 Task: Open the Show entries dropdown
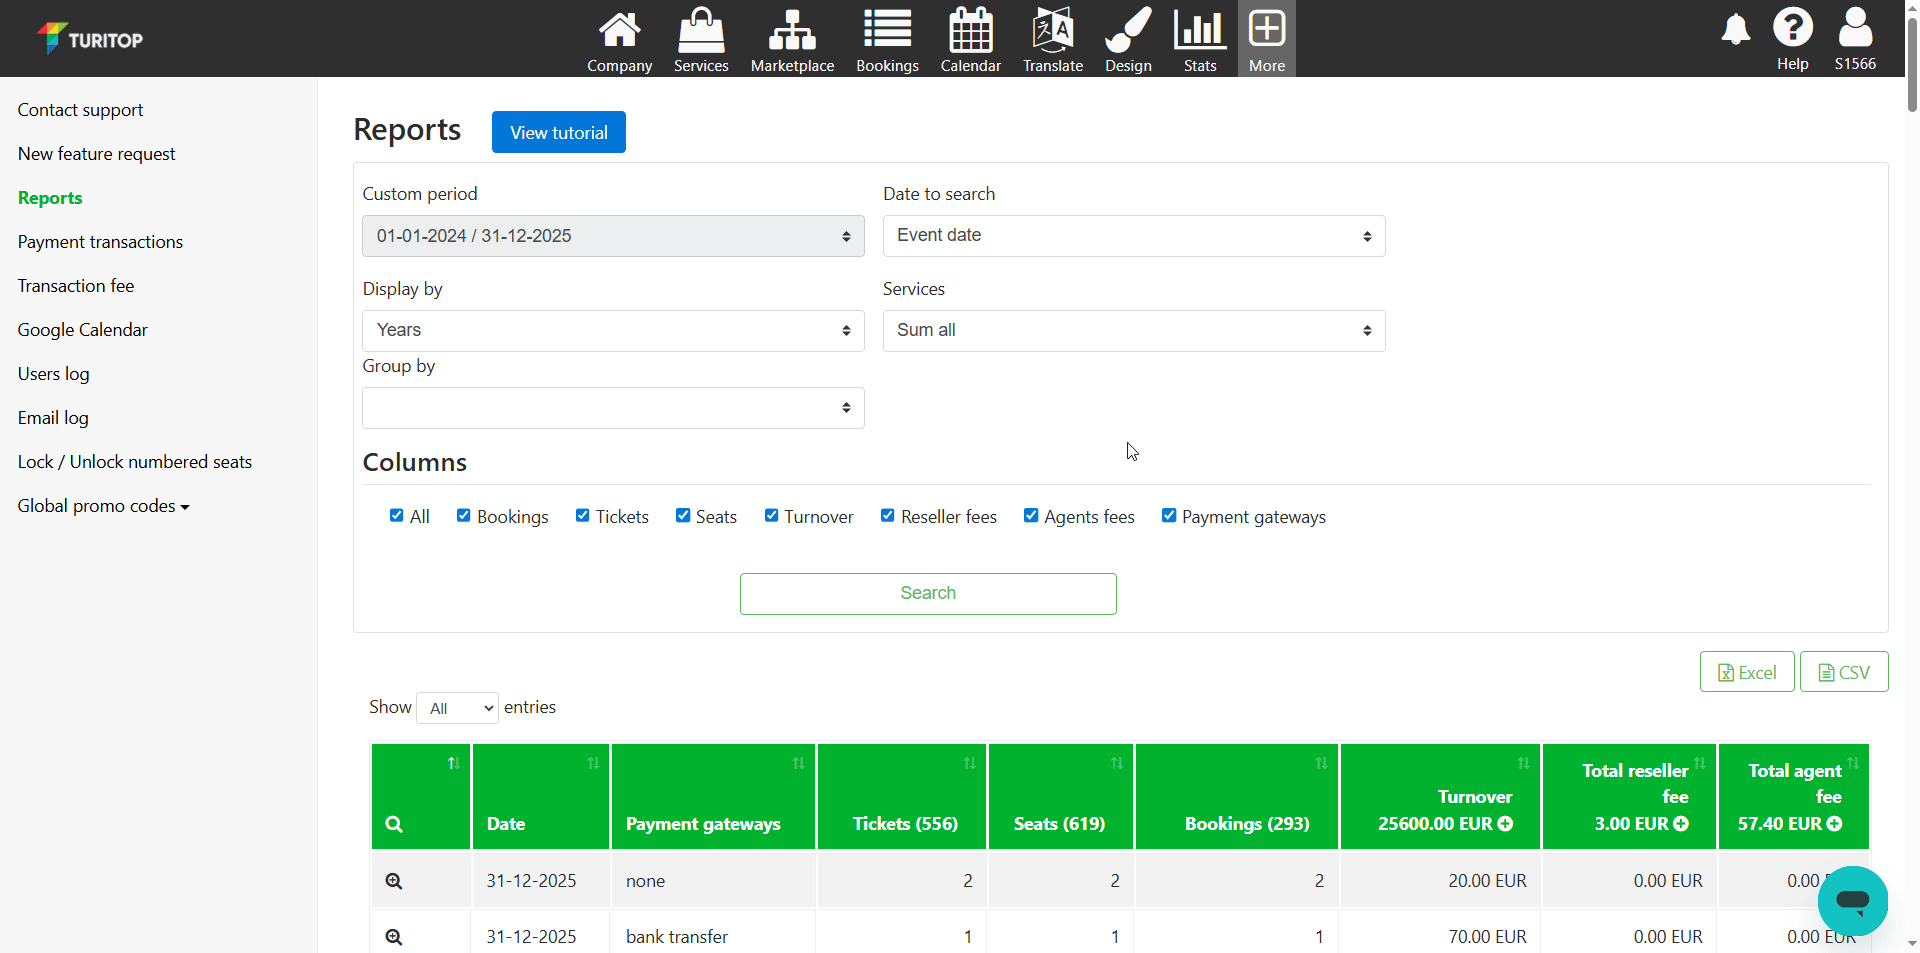pos(457,708)
